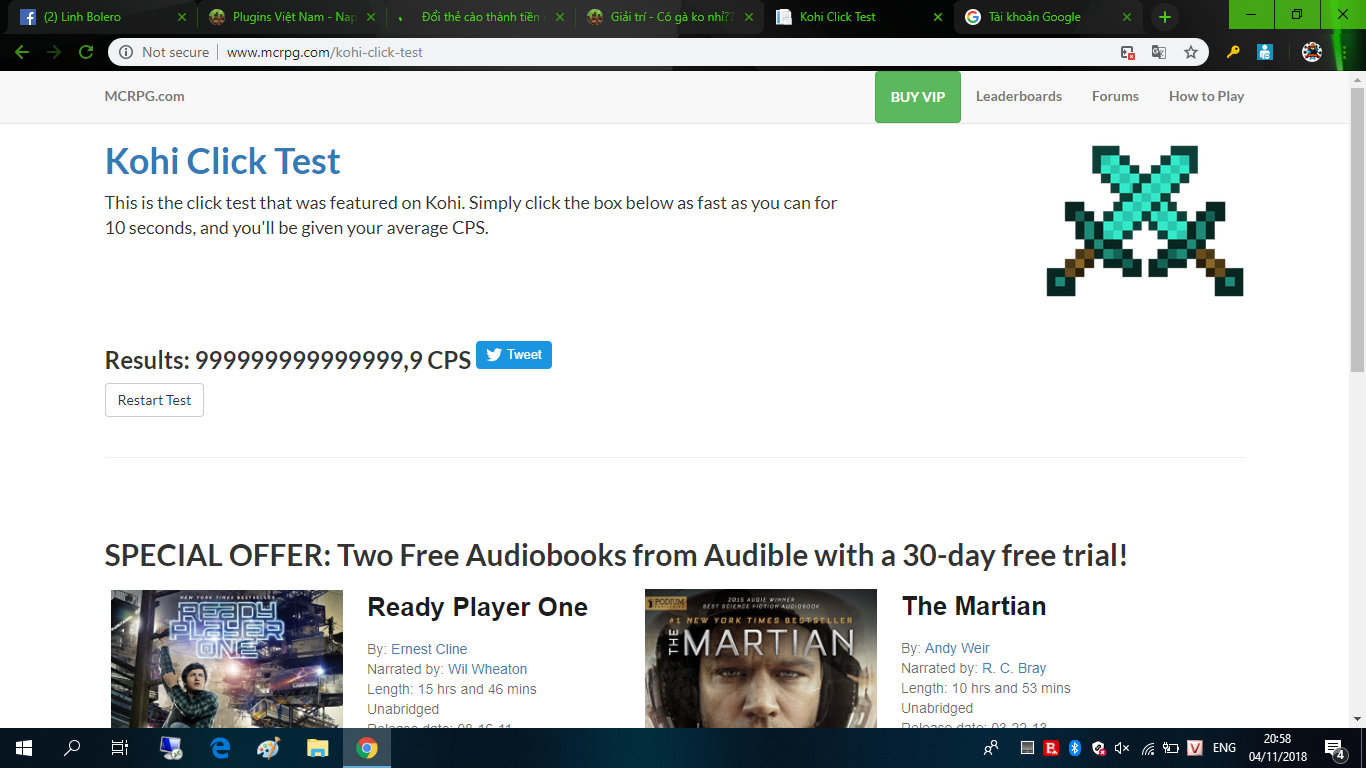This screenshot has width=1366, height=768.
Task: Close the Plugins Việt Nam tab
Action: 370,17
